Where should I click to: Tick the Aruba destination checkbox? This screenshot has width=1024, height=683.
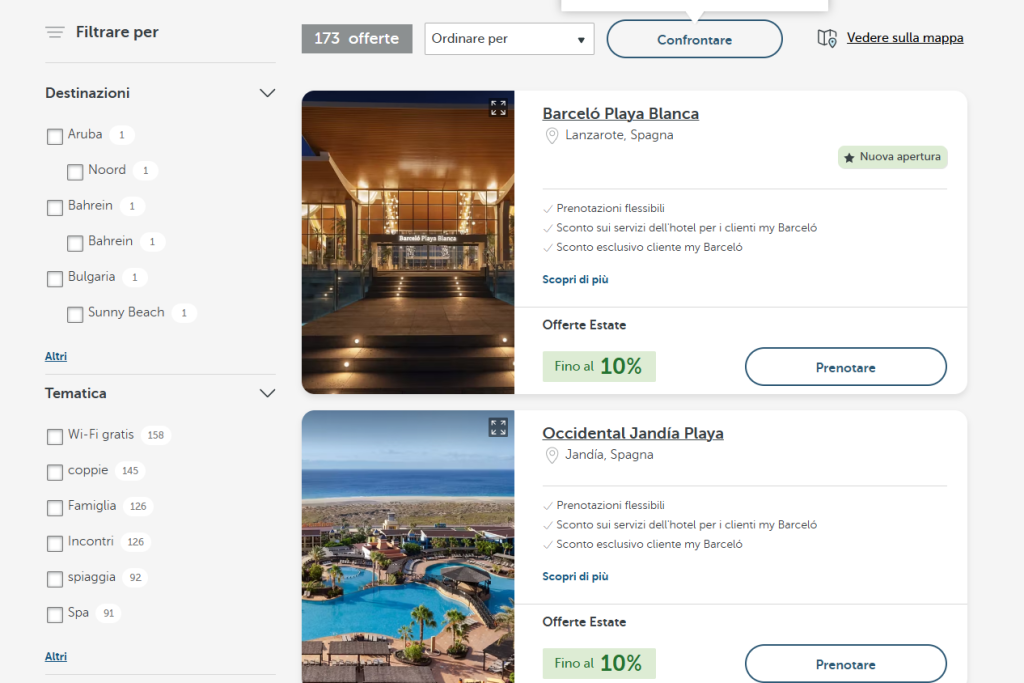click(55, 136)
